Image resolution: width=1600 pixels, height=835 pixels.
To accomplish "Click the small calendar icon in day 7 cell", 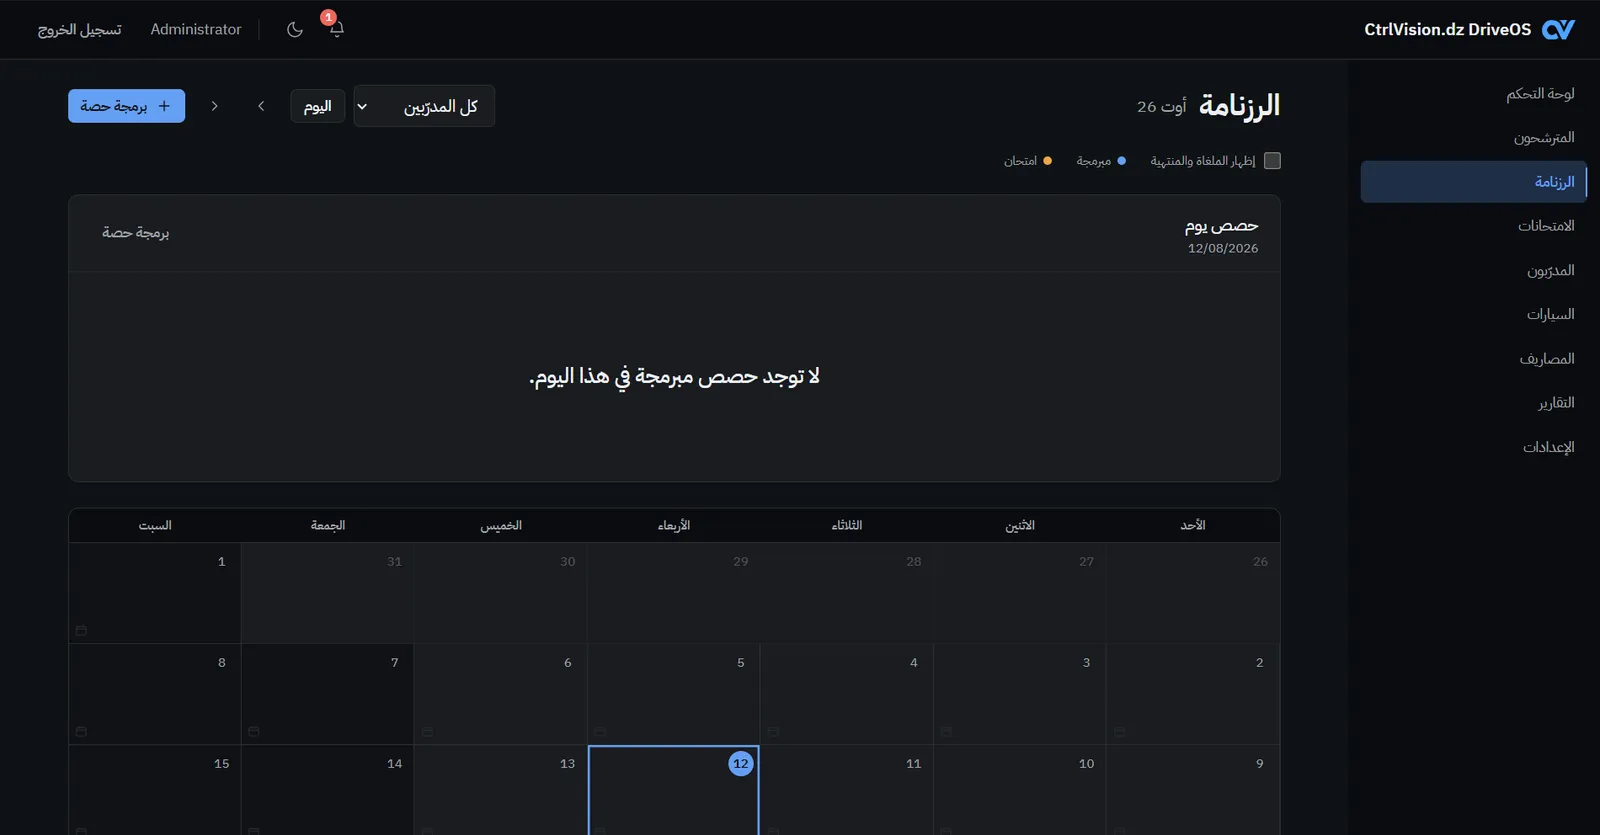I will pos(254,732).
